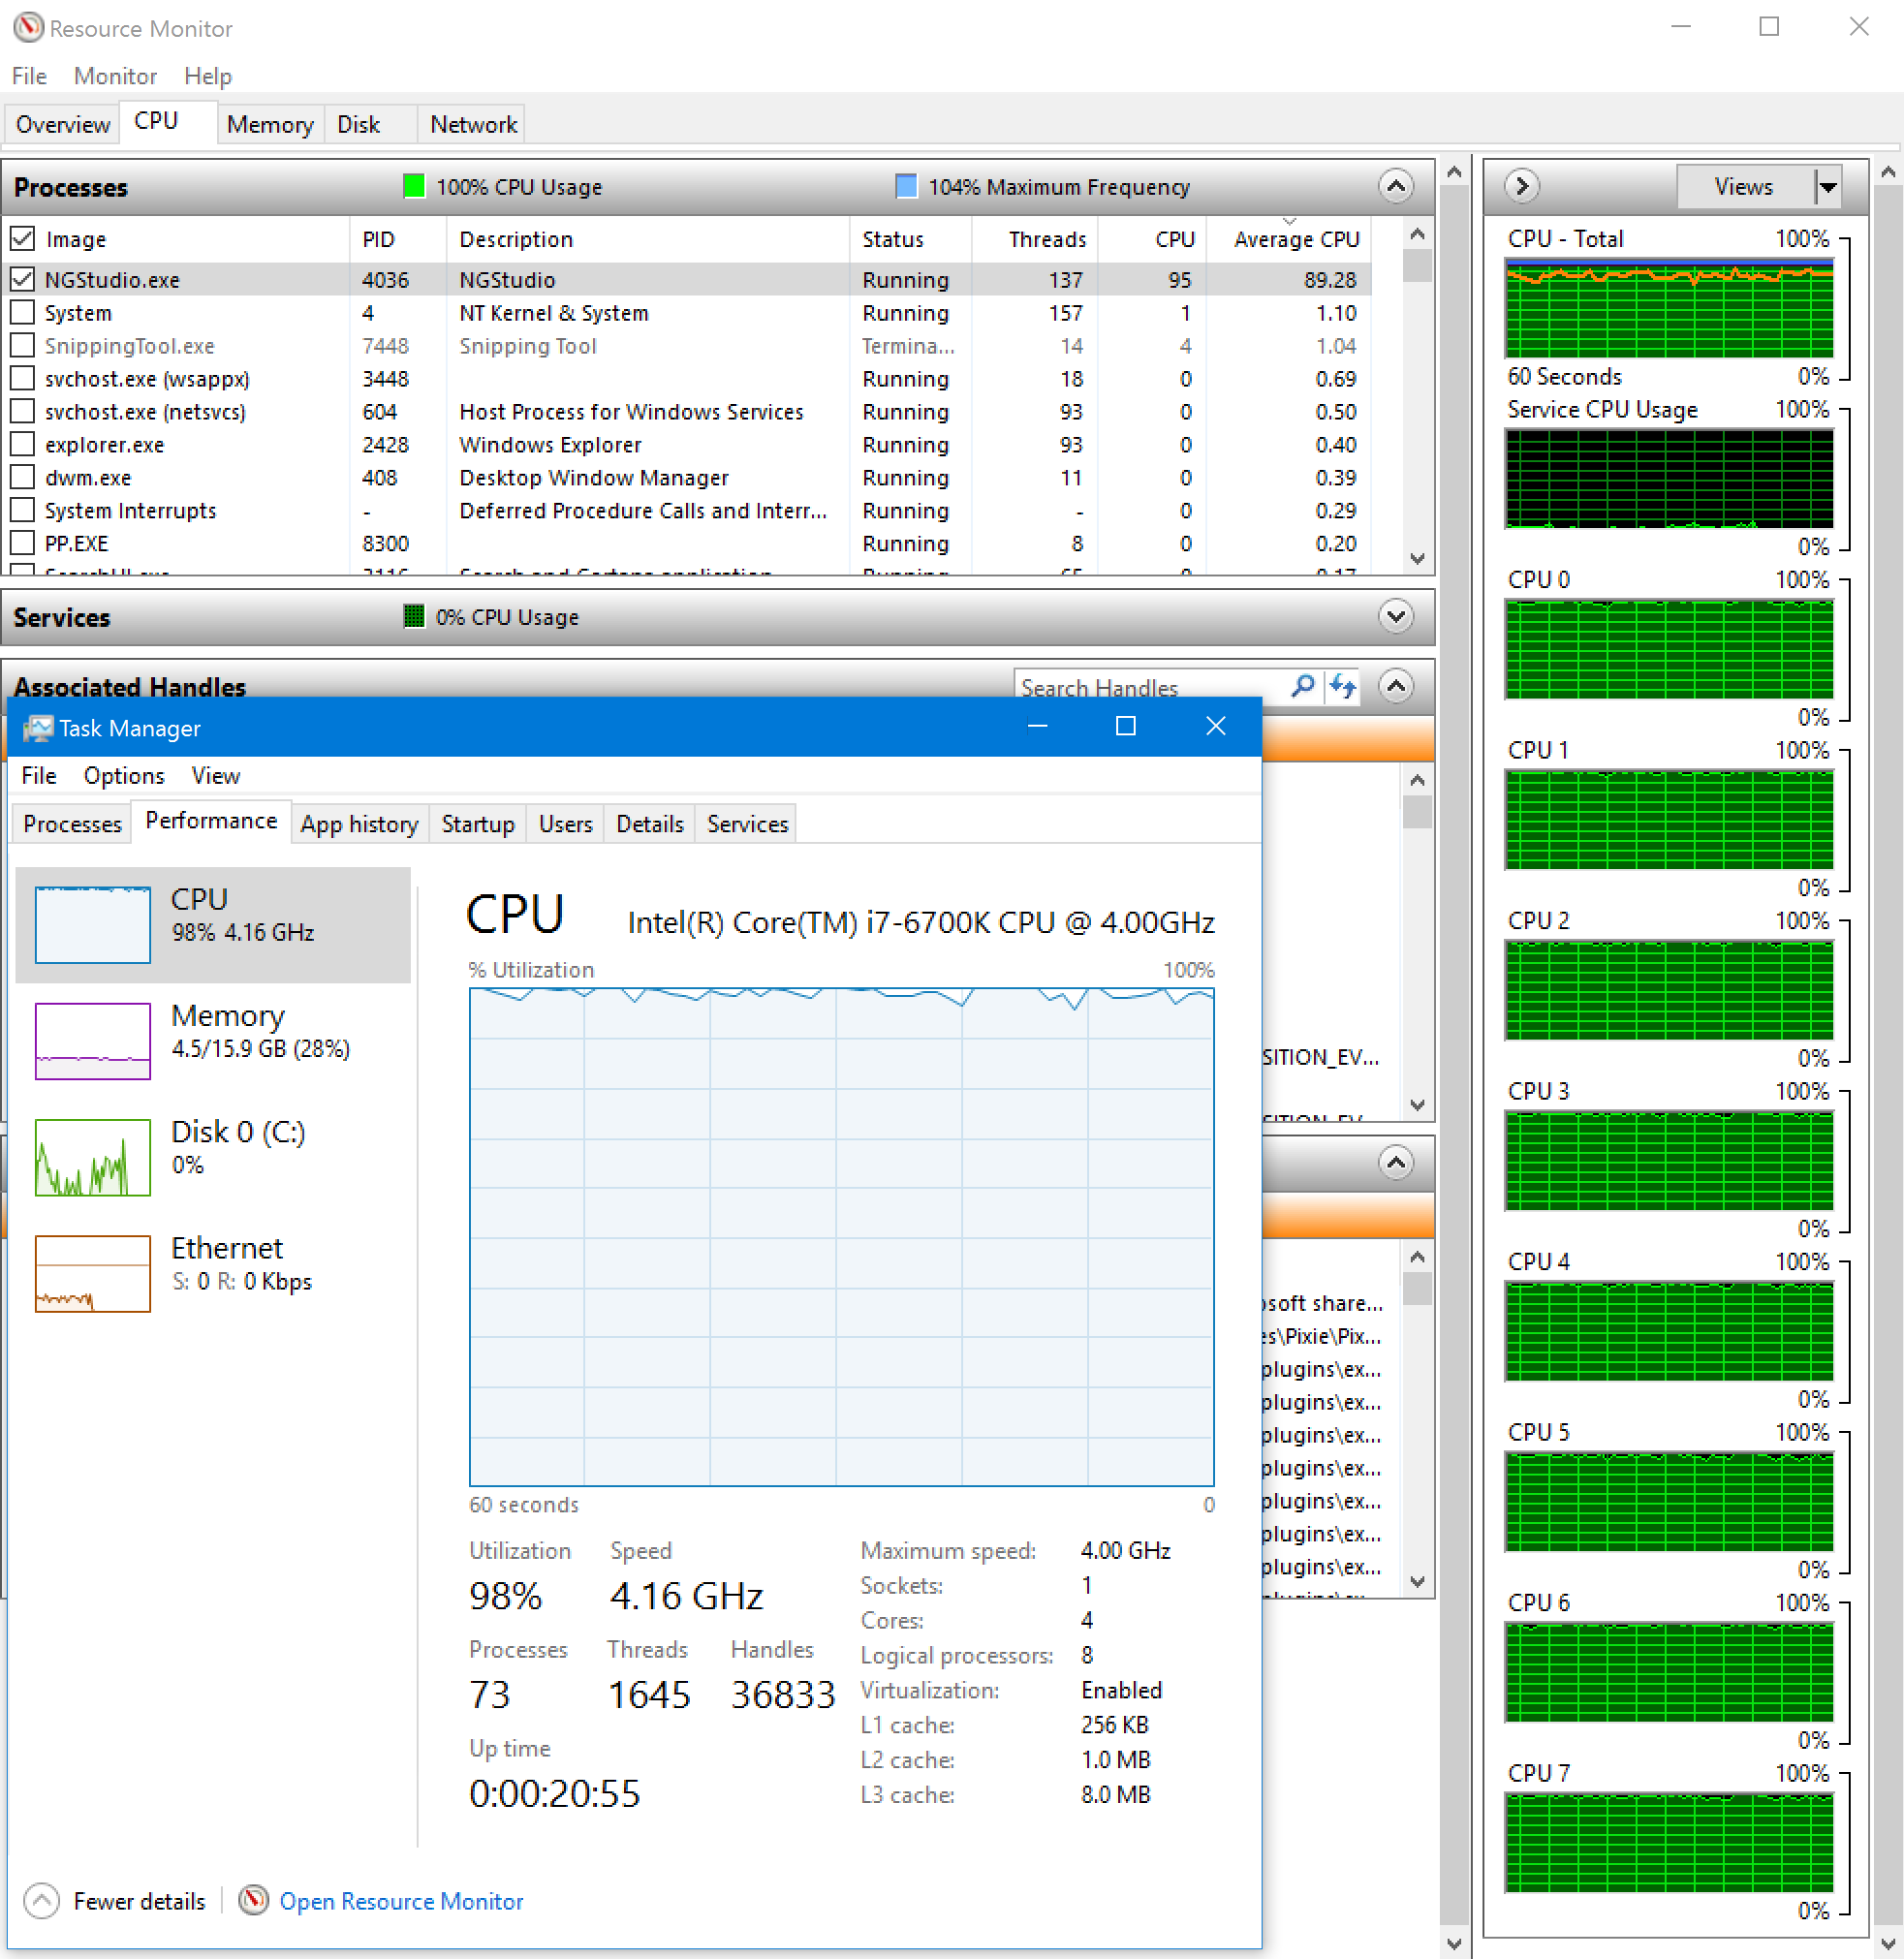Click Fewer details label in Task Manager
Image resolution: width=1904 pixels, height=1959 pixels.
click(x=139, y=1901)
